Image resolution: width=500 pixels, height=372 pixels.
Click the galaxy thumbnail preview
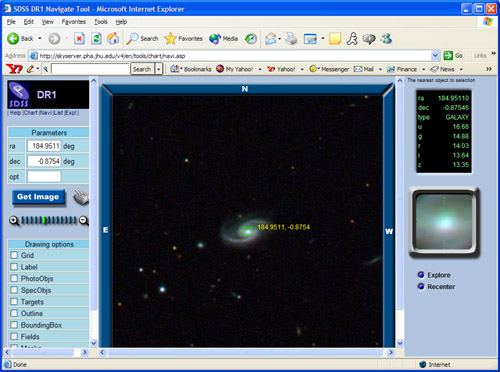click(x=444, y=222)
